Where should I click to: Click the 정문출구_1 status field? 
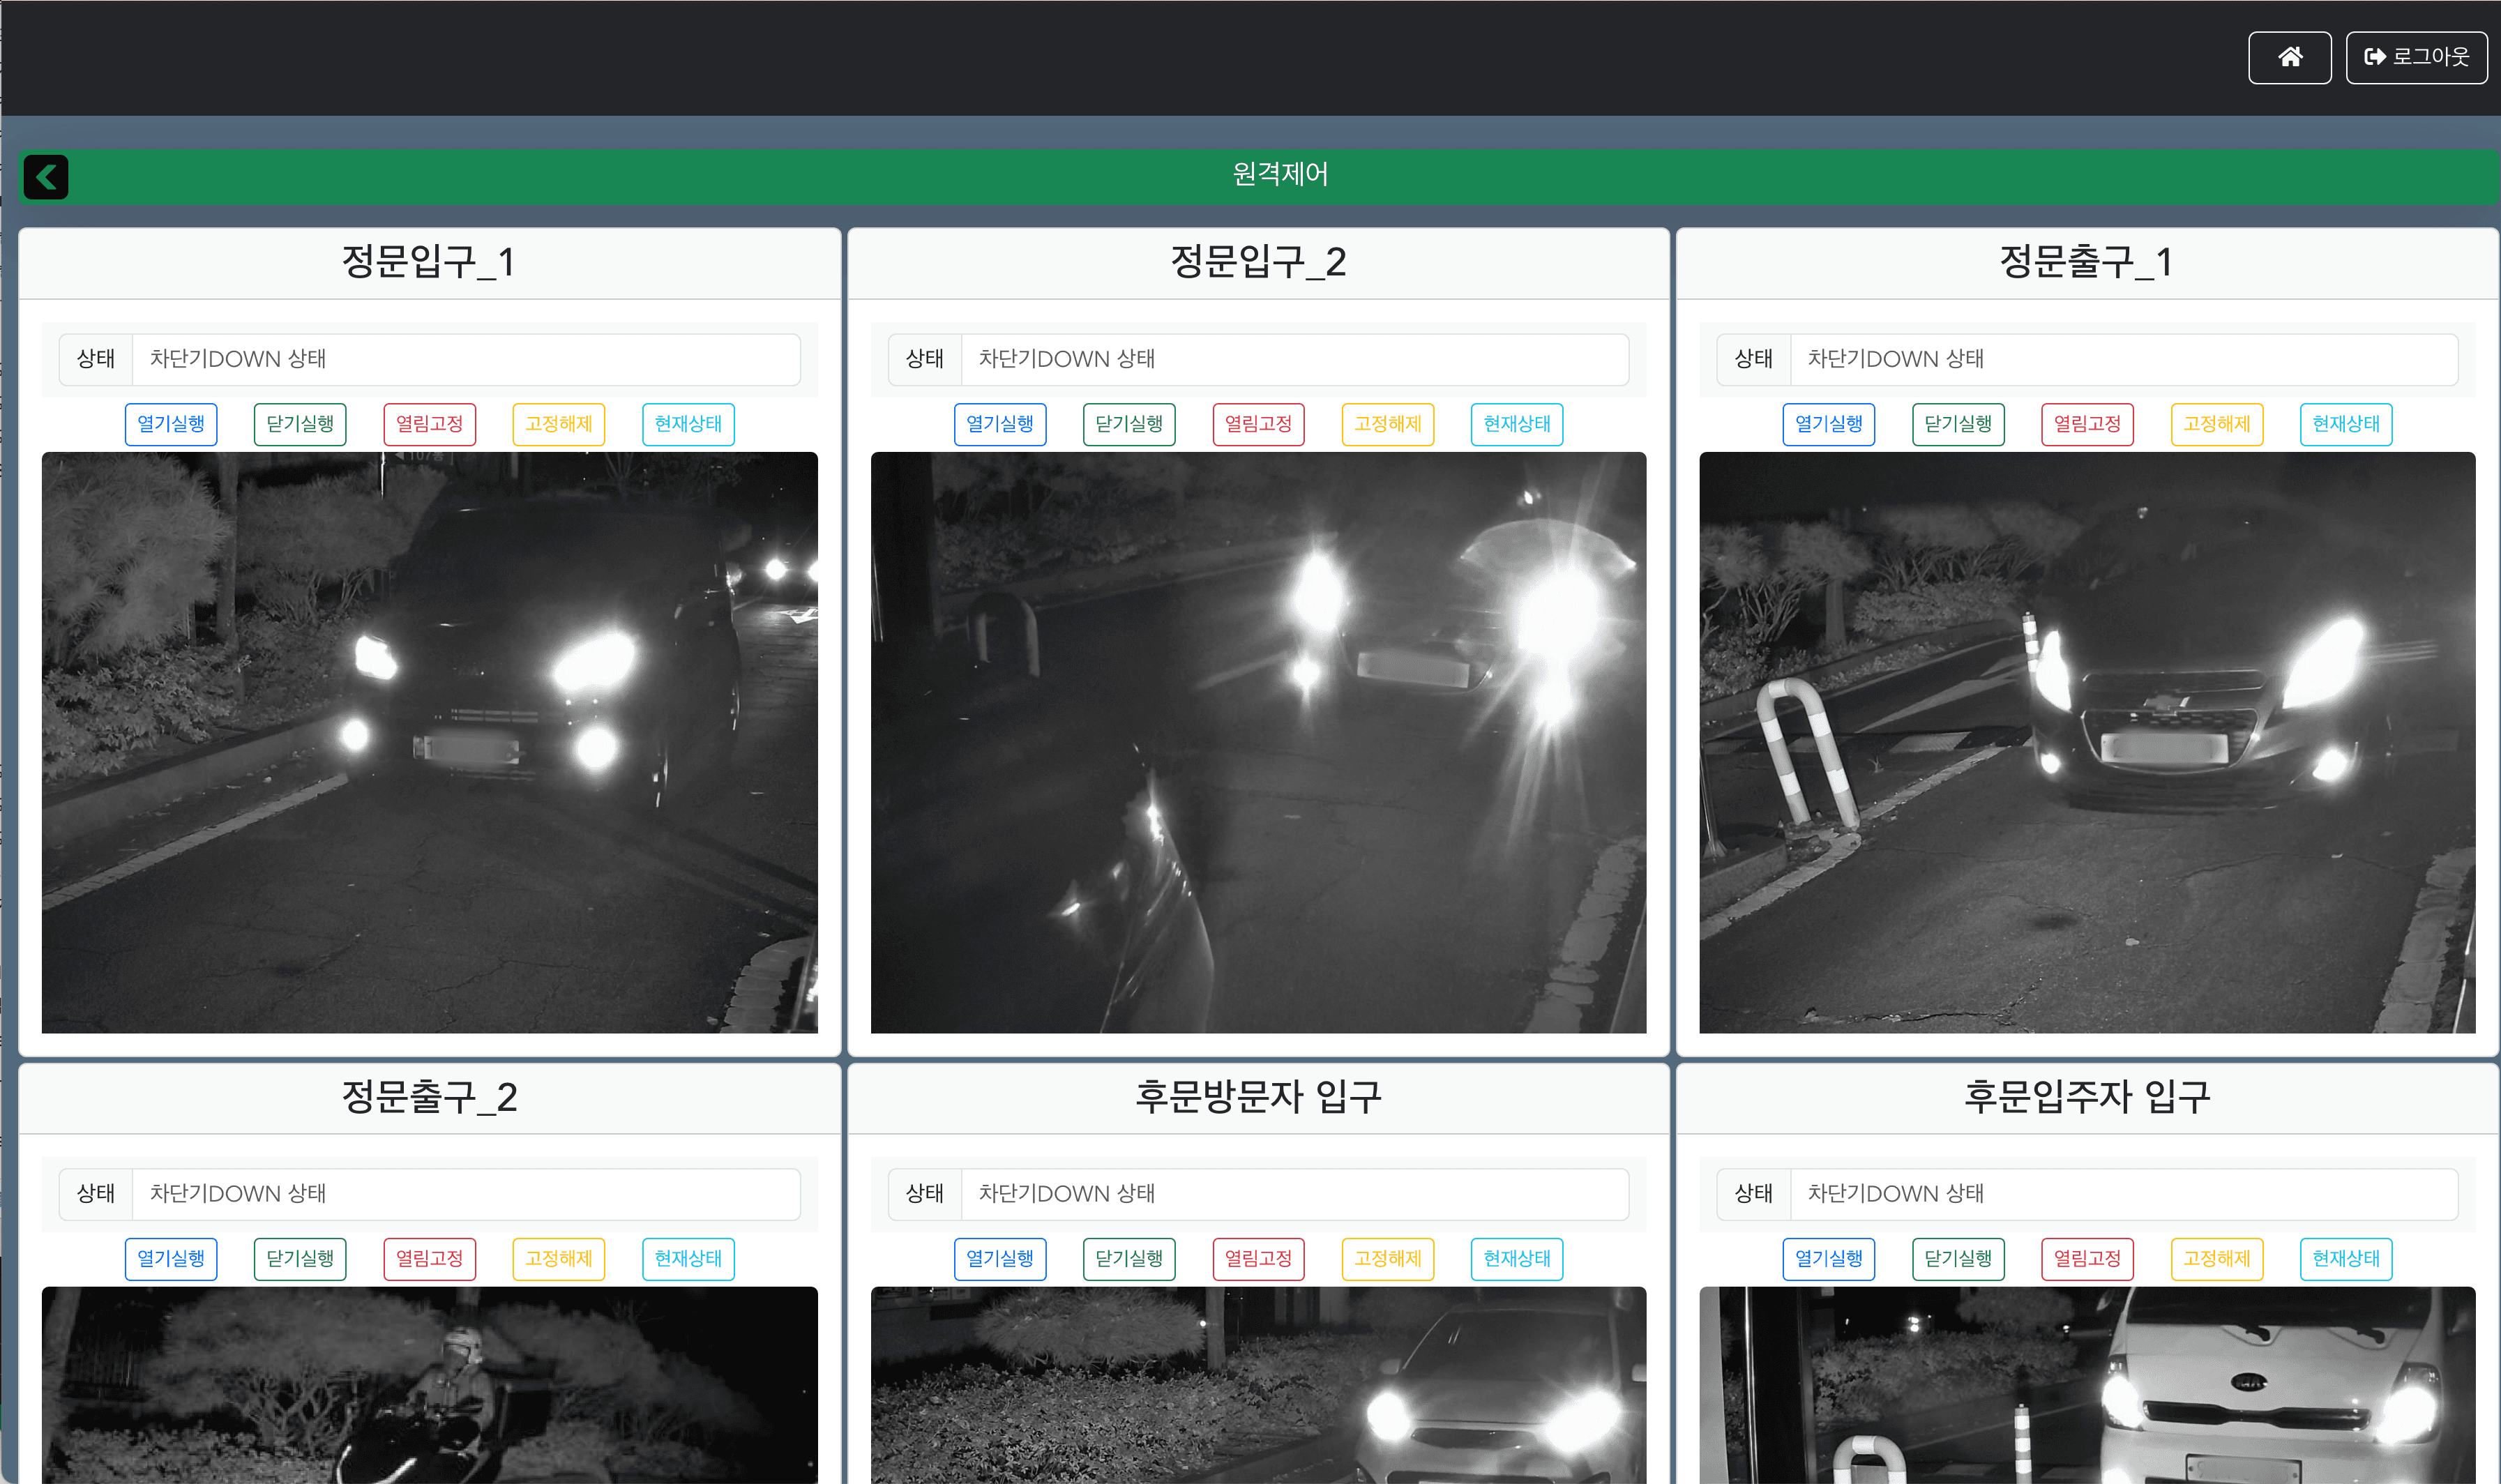pyautogui.click(x=2122, y=359)
